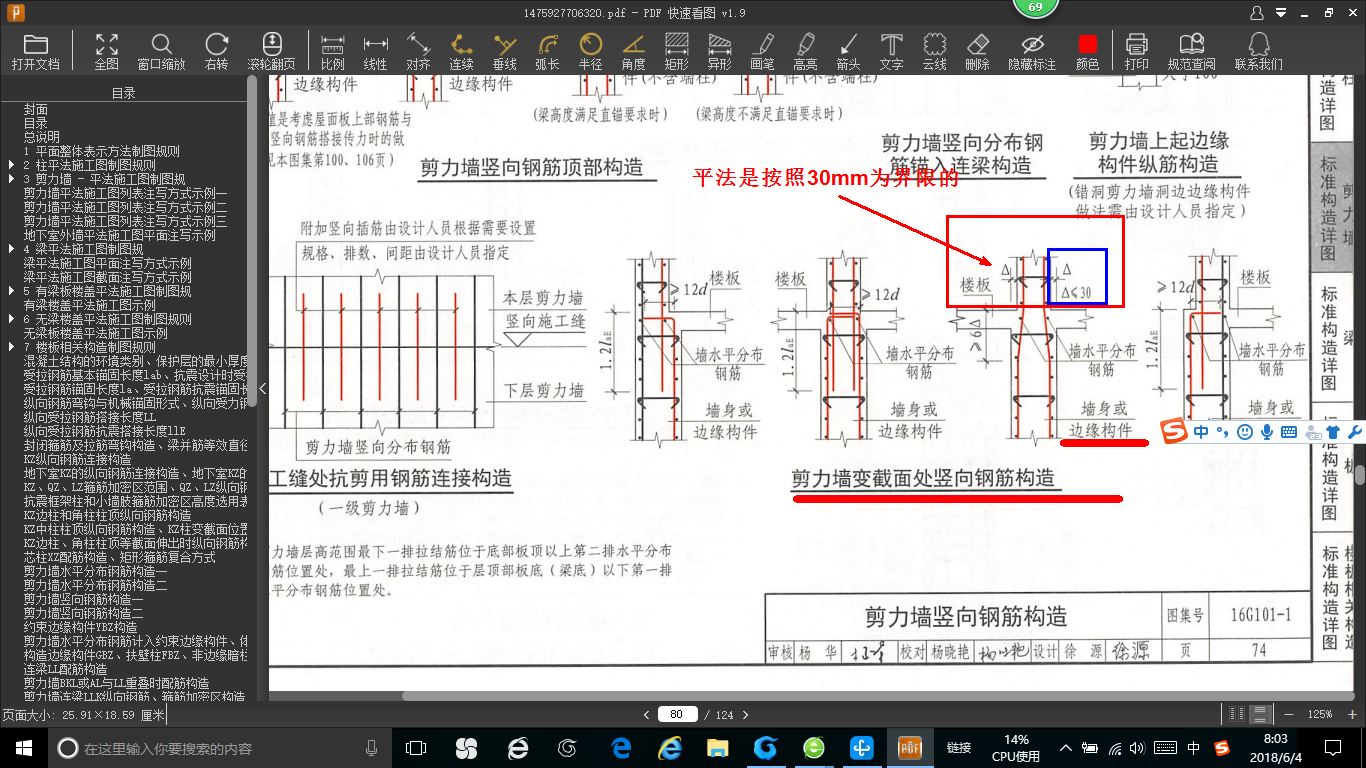
Task: Open bookmark 梁平法施工图截面注写方式示例
Action: click(x=108, y=277)
